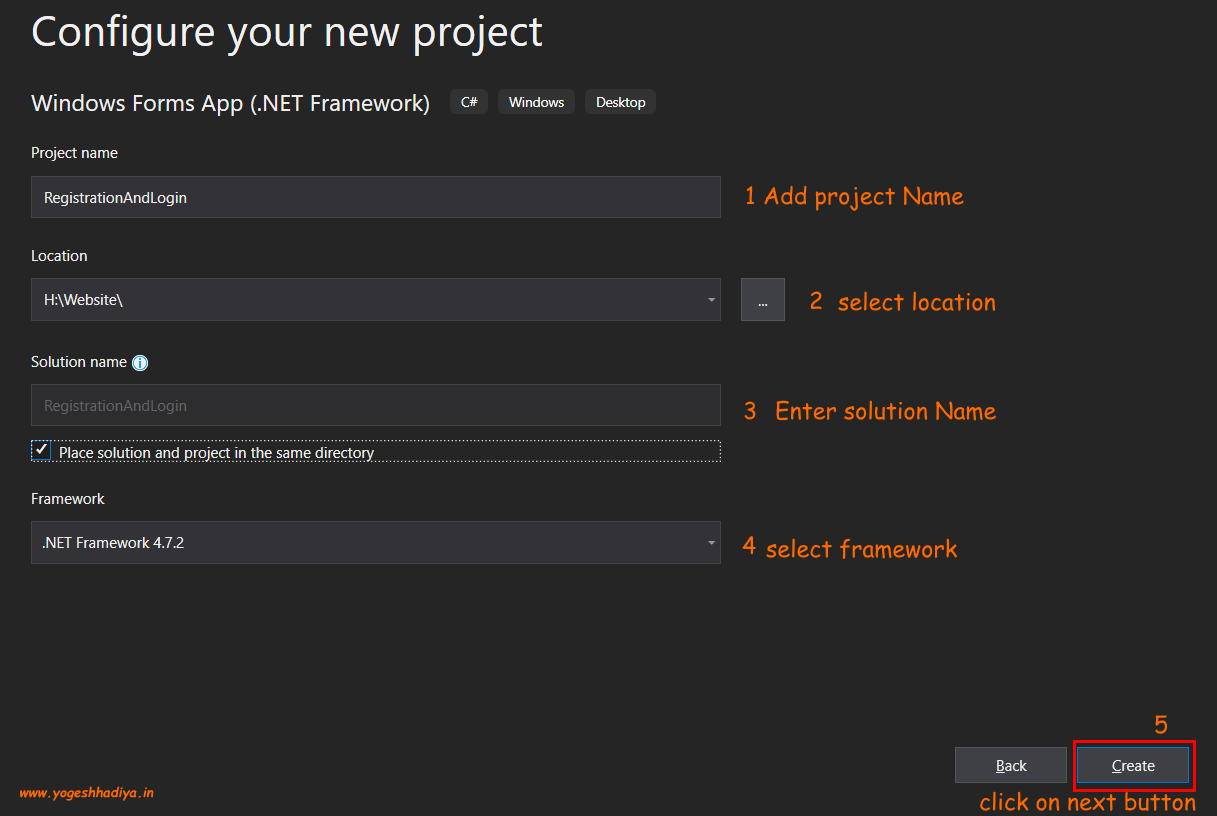Click the C# language tag

click(469, 102)
